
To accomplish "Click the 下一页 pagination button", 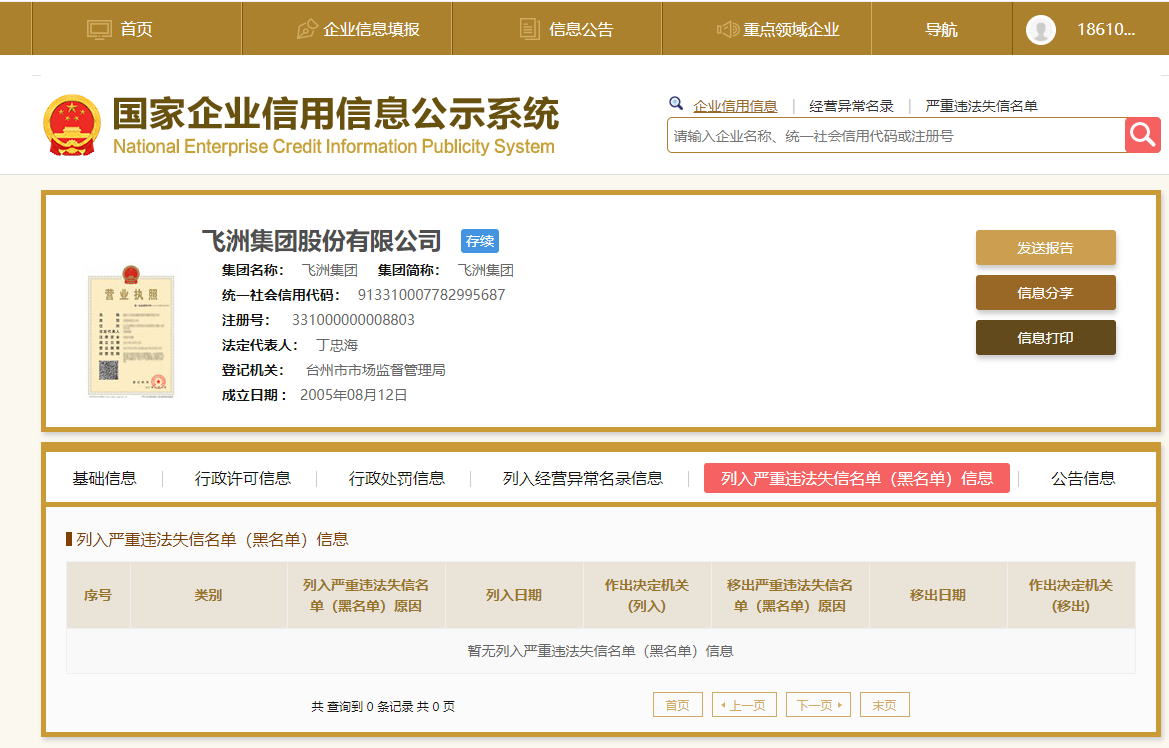I will 818,705.
